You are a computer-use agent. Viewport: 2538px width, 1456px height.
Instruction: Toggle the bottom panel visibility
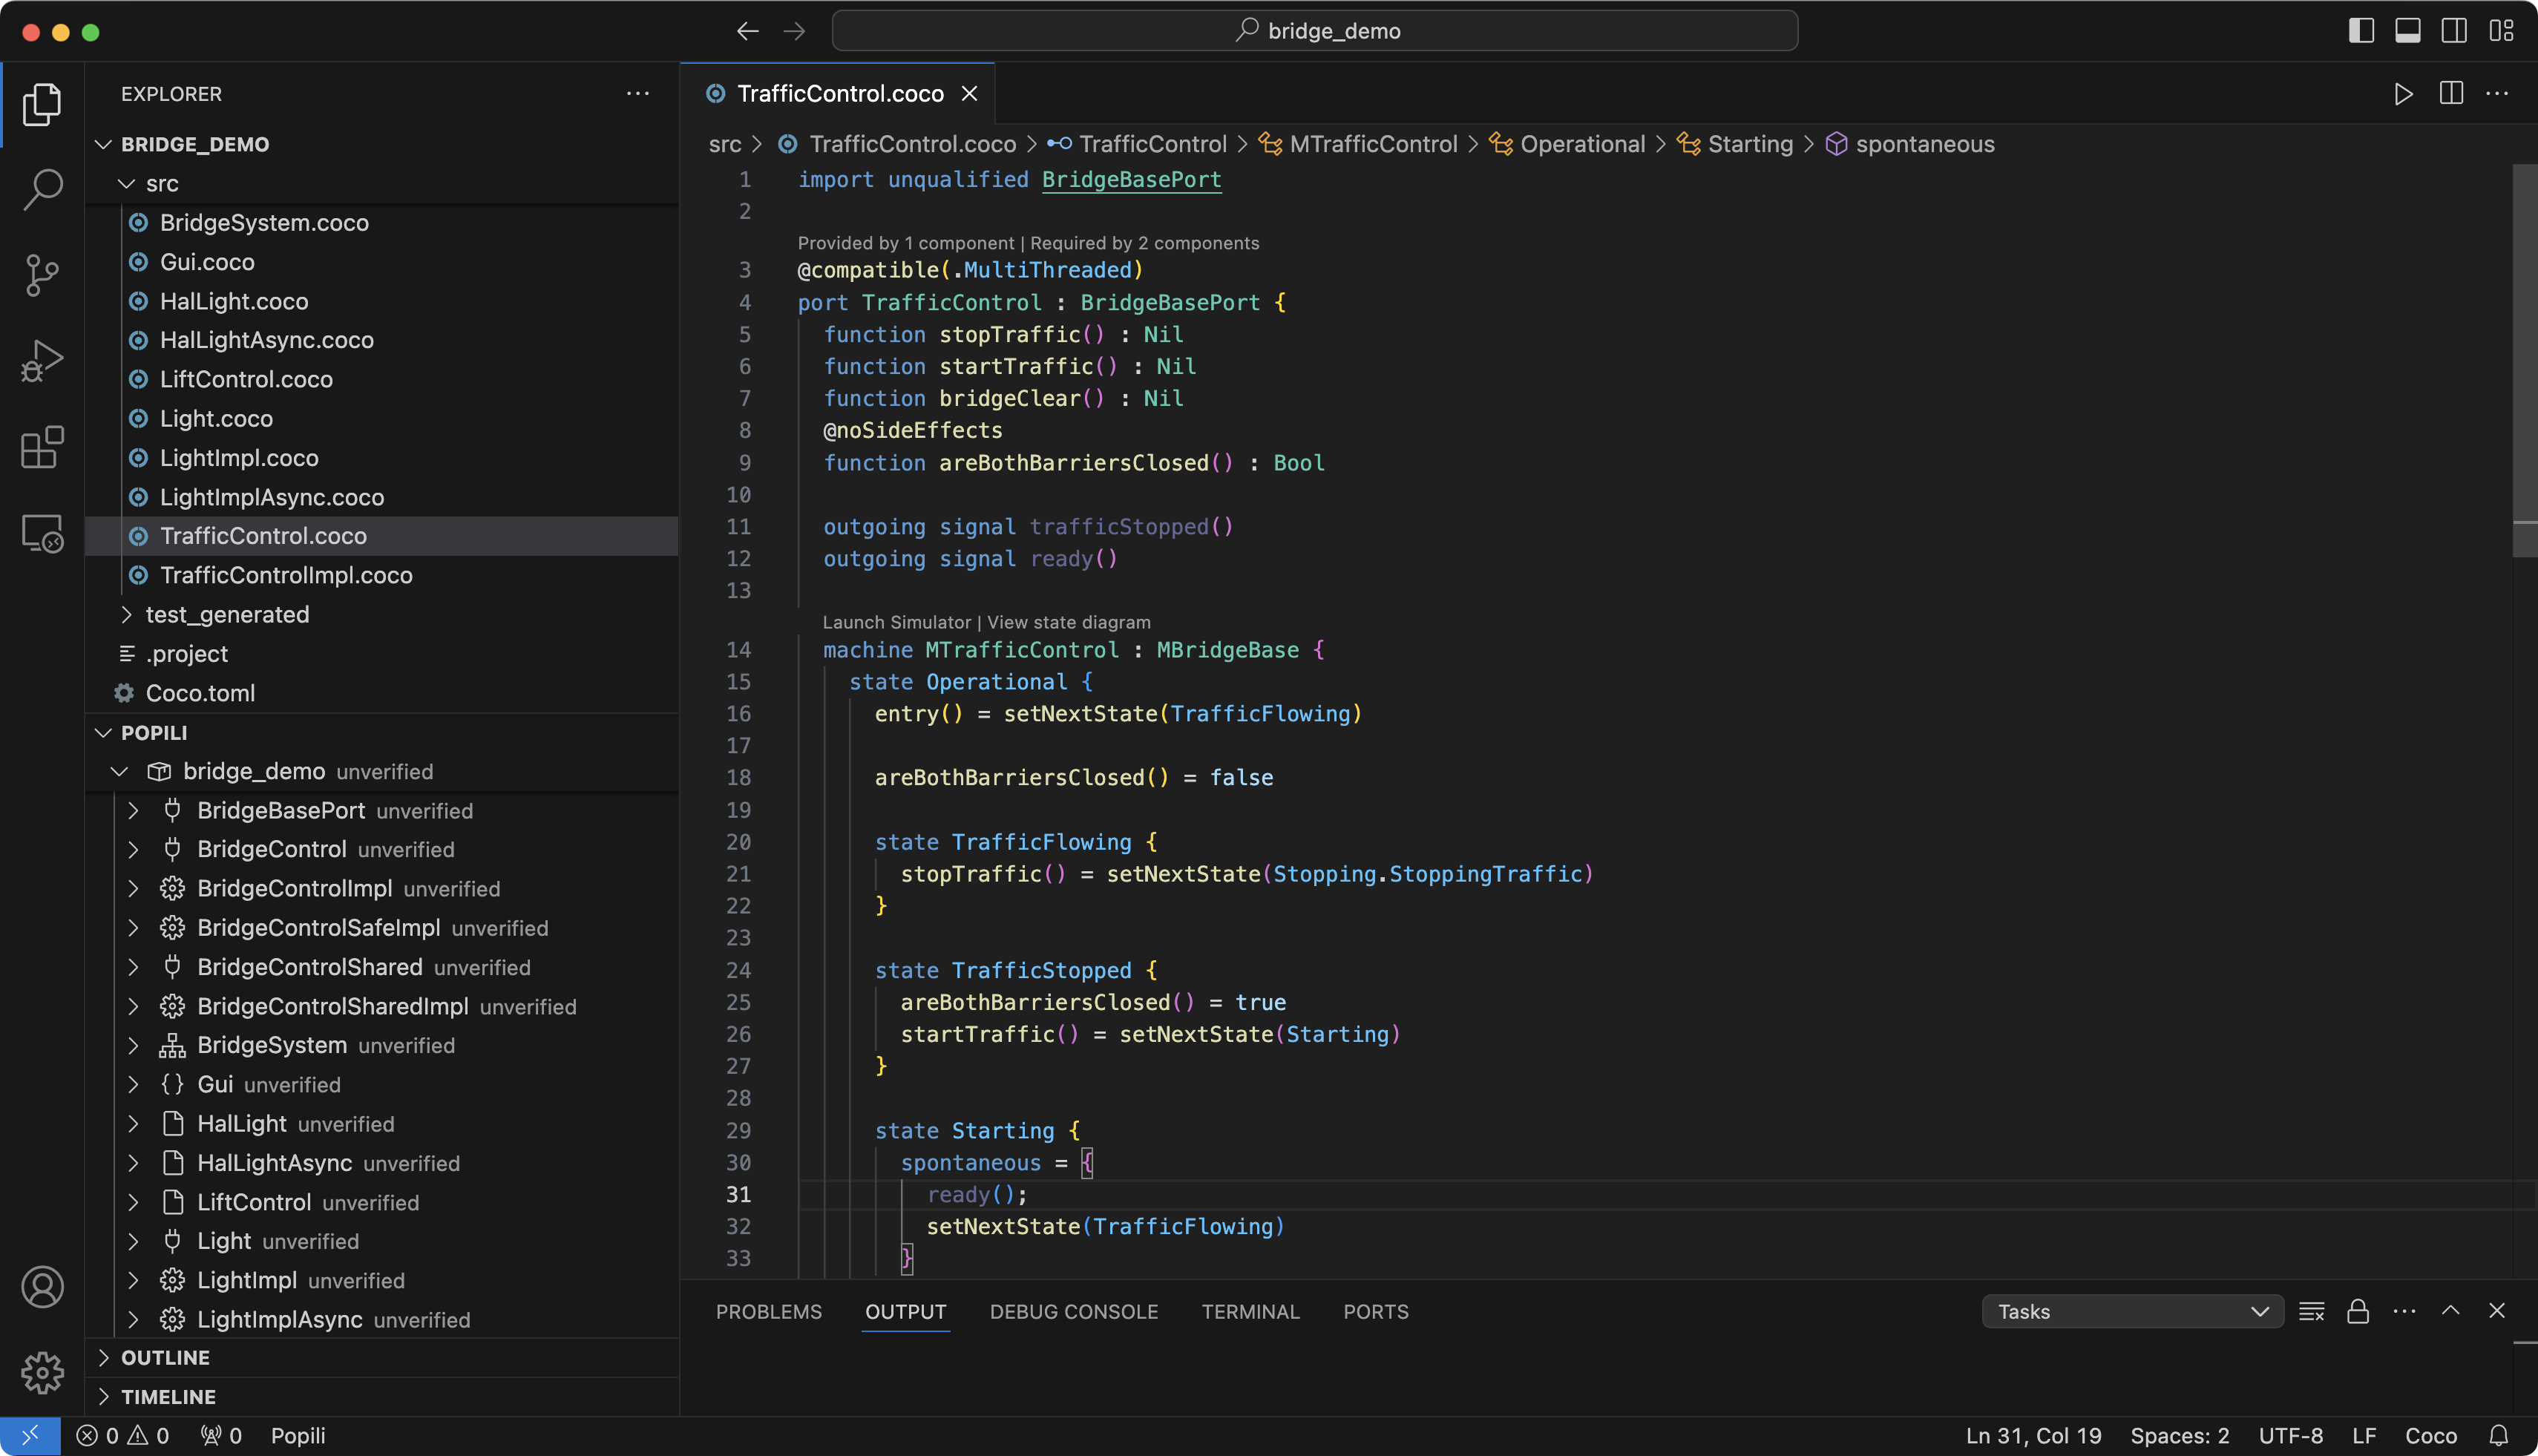coord(2408,31)
